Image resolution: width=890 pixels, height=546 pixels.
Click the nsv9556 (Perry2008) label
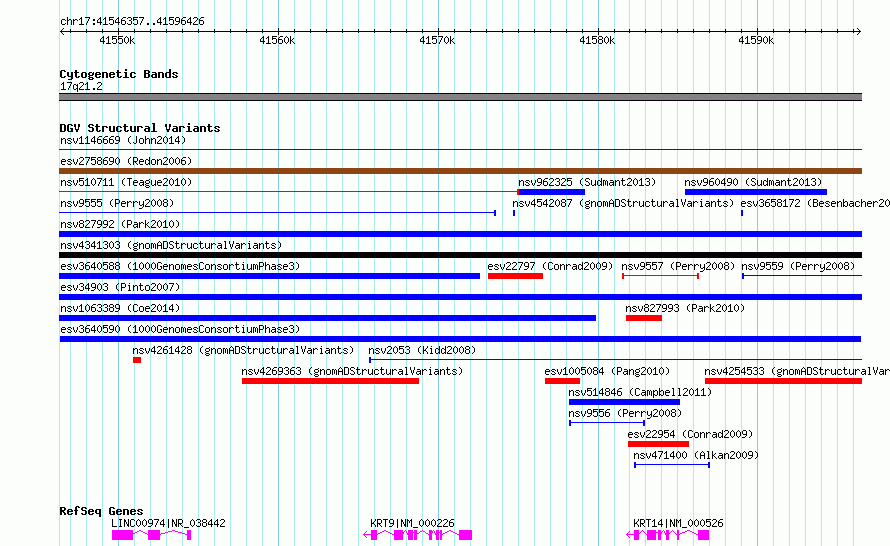625,413
